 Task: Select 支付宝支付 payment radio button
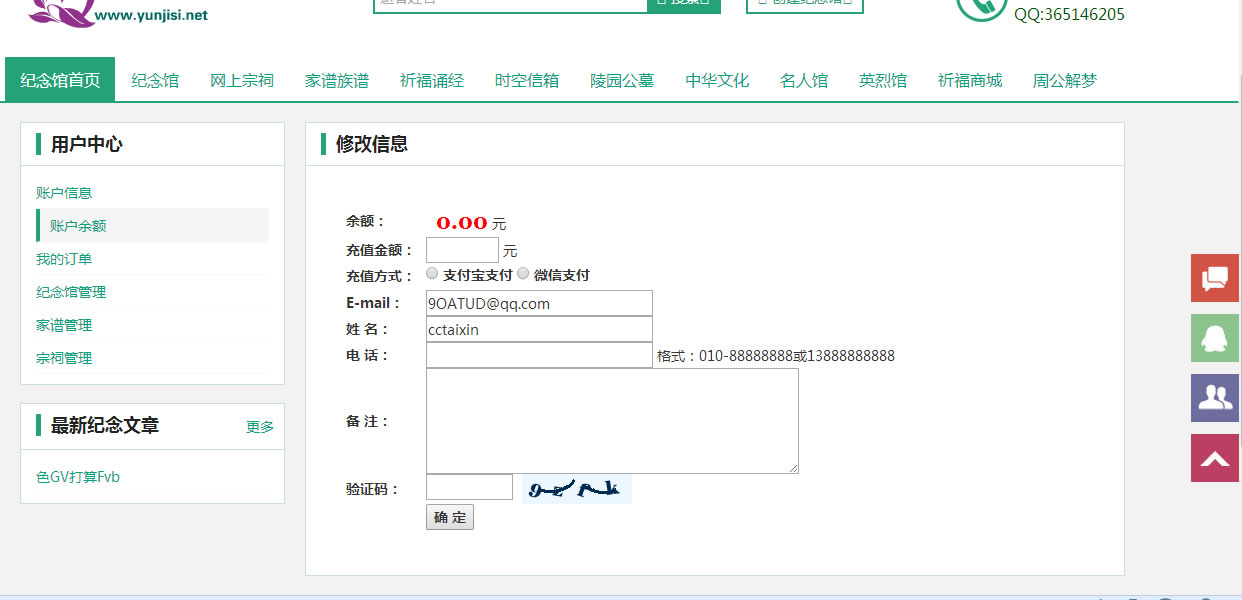point(432,273)
